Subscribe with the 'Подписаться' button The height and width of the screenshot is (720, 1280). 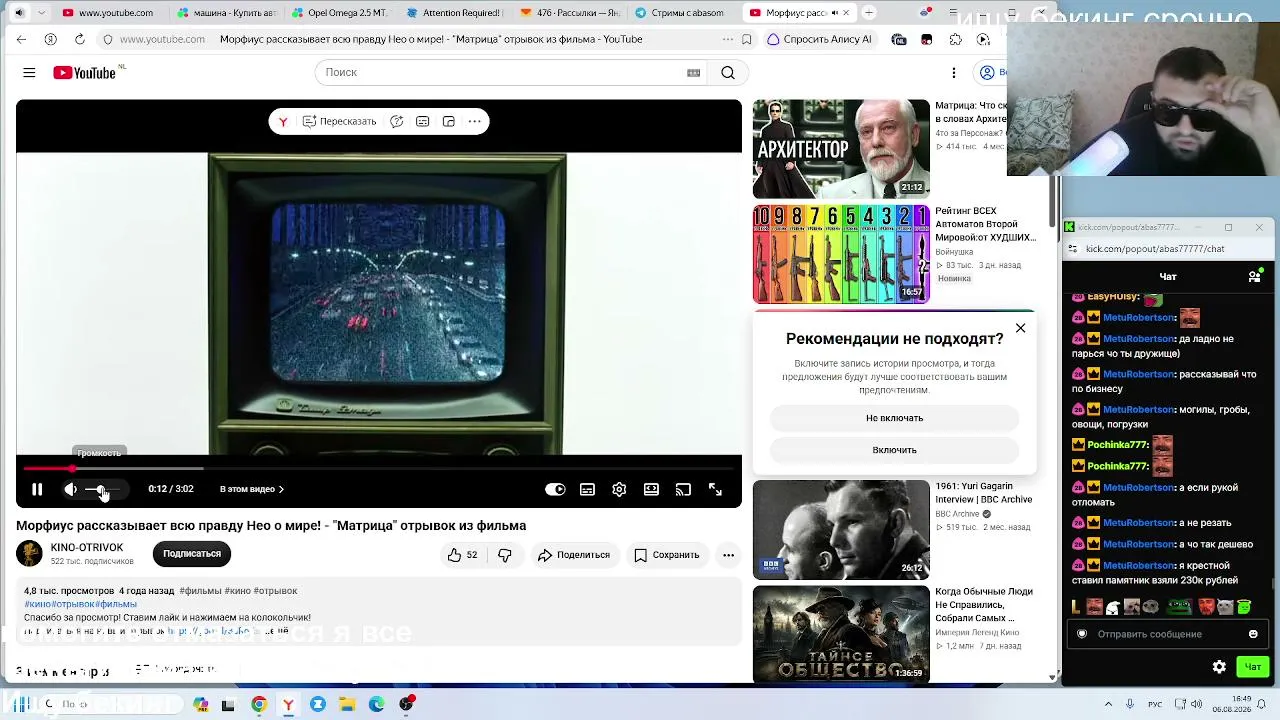192,554
